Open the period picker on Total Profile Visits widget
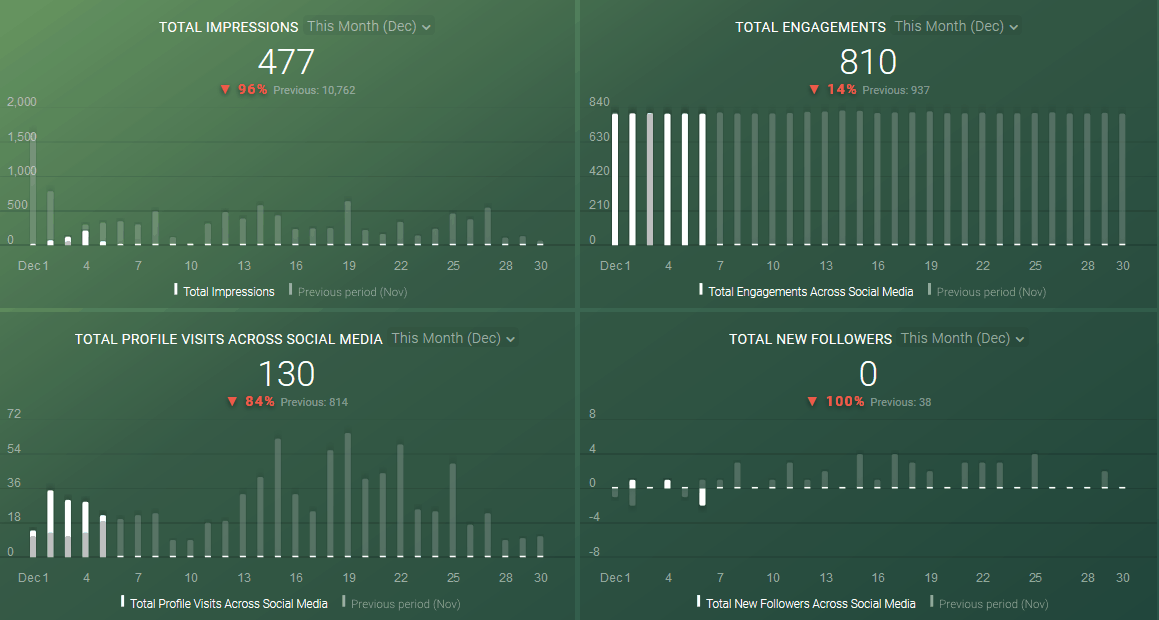 [x=453, y=338]
